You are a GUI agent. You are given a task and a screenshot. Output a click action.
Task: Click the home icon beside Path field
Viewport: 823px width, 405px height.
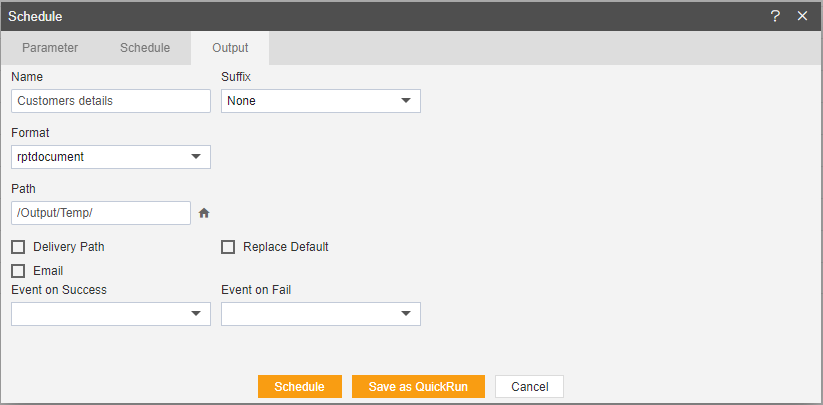[204, 213]
